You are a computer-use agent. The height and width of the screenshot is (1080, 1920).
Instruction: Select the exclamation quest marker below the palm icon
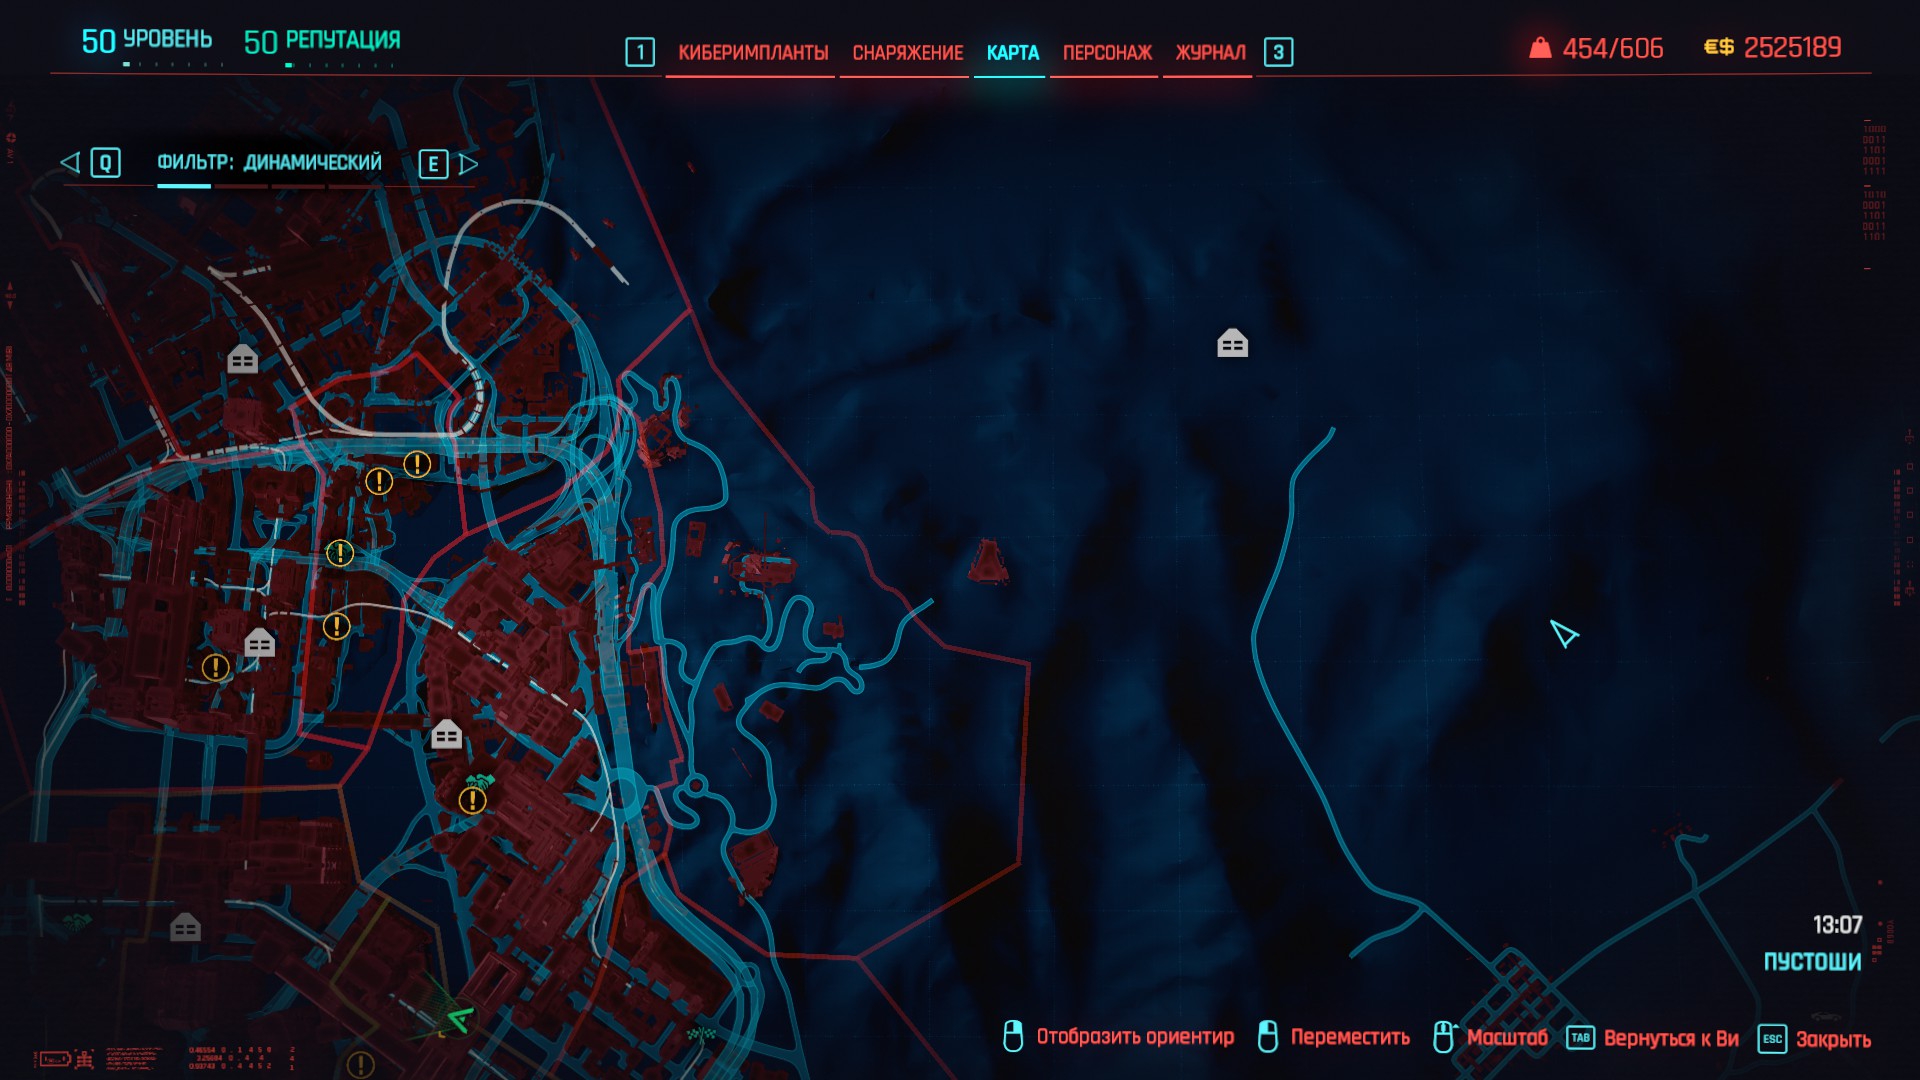(x=472, y=800)
